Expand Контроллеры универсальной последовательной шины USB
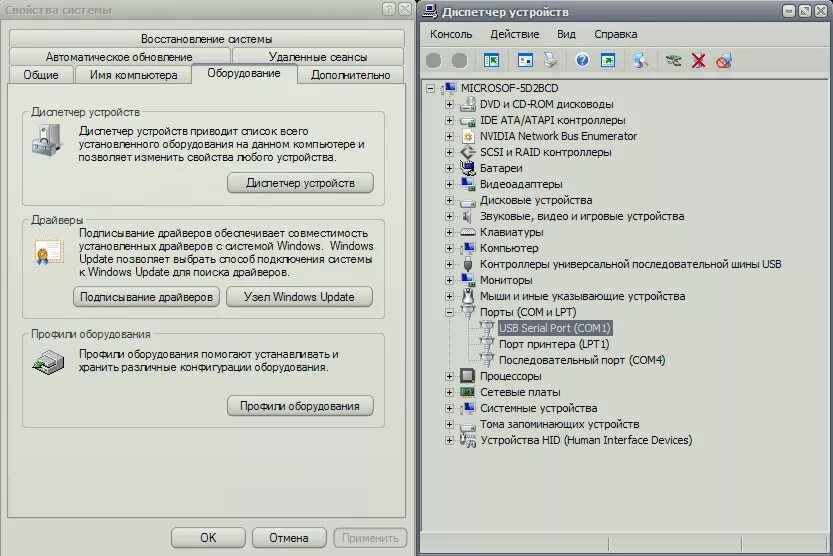 [449, 264]
